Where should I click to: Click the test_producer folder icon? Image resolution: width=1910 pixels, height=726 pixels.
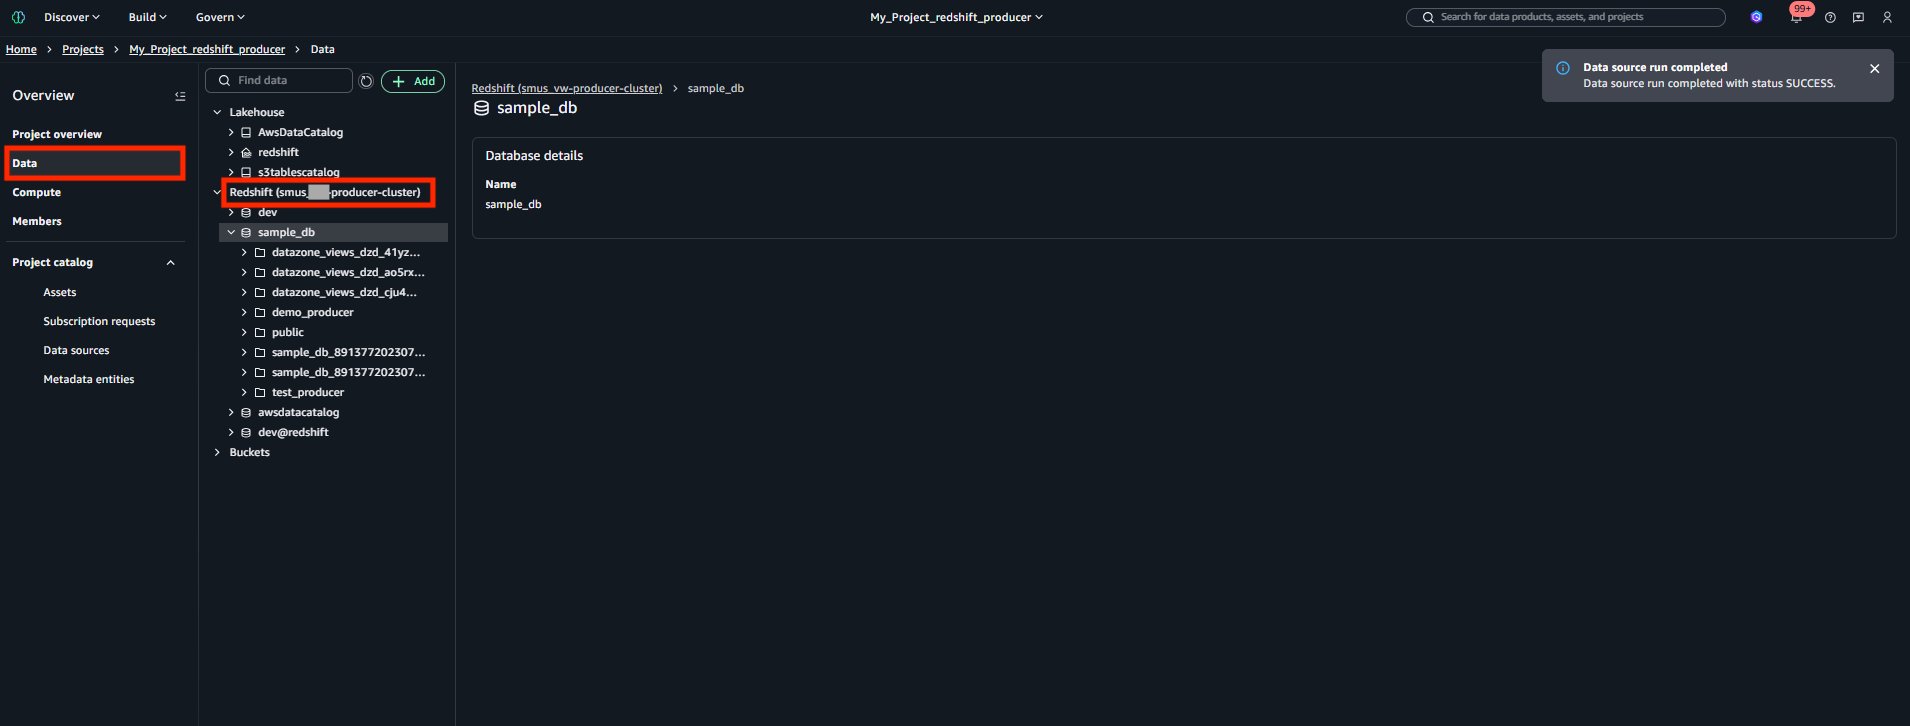pyautogui.click(x=260, y=392)
